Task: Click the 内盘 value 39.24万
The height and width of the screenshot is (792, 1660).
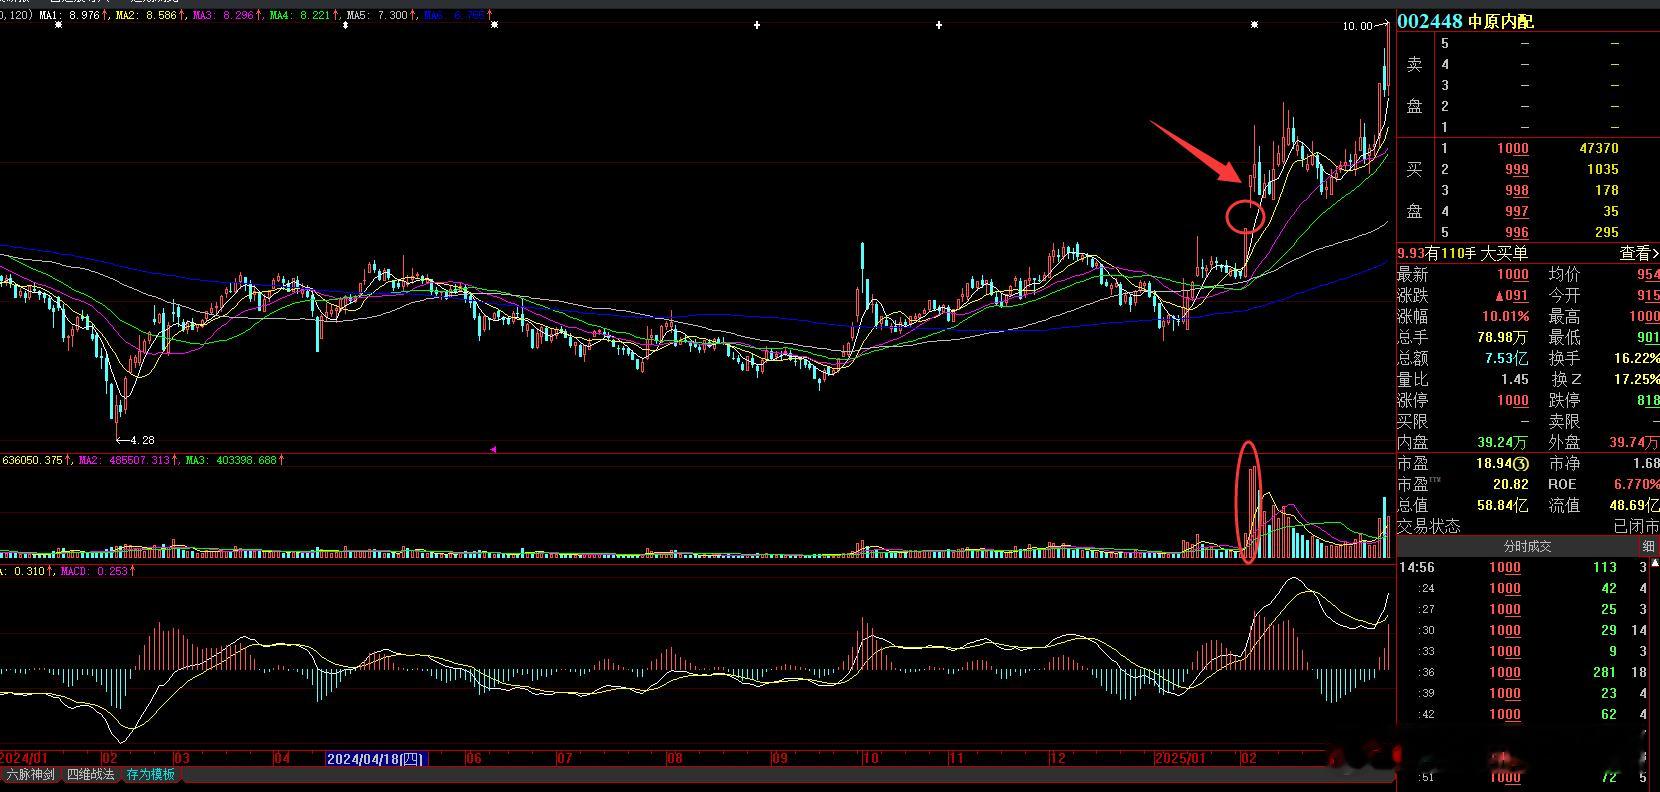Action: [1503, 442]
